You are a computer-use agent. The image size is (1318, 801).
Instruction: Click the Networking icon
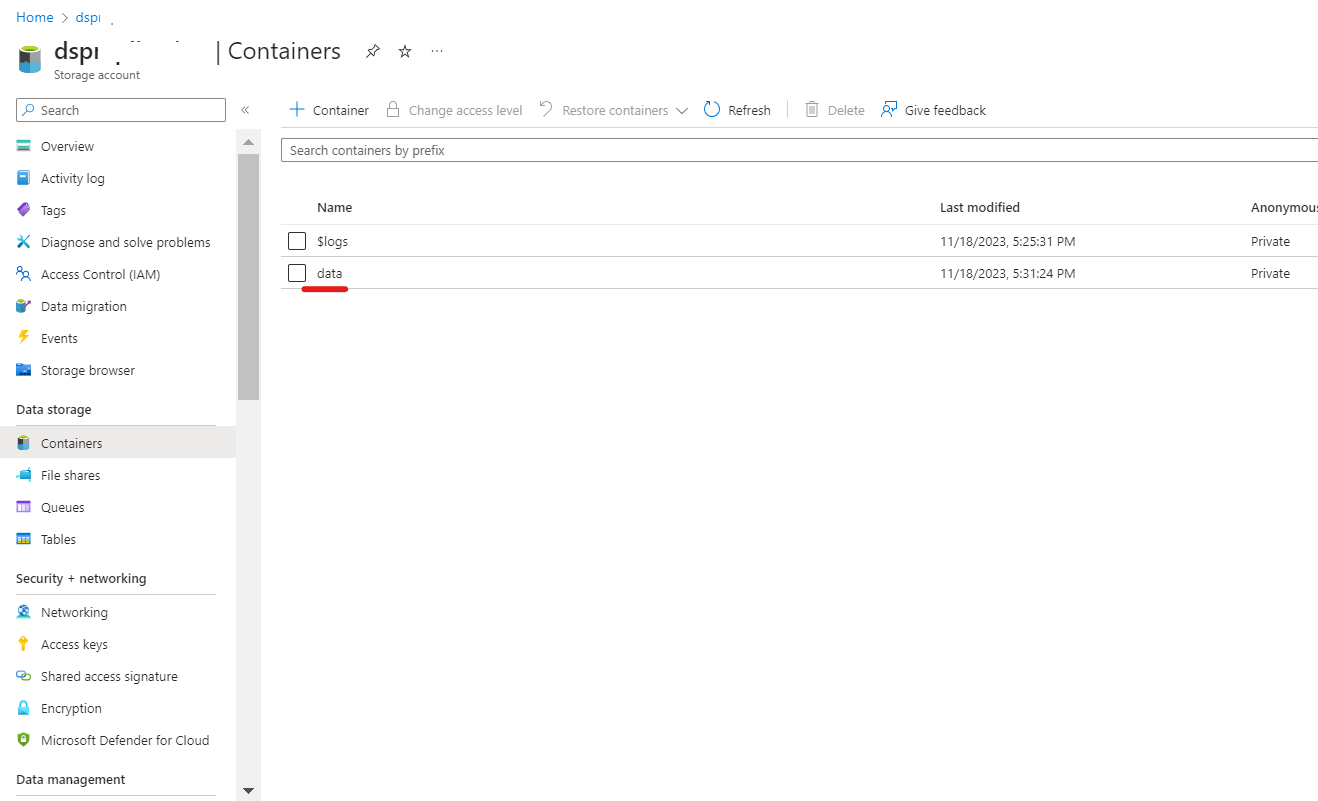tap(24, 612)
